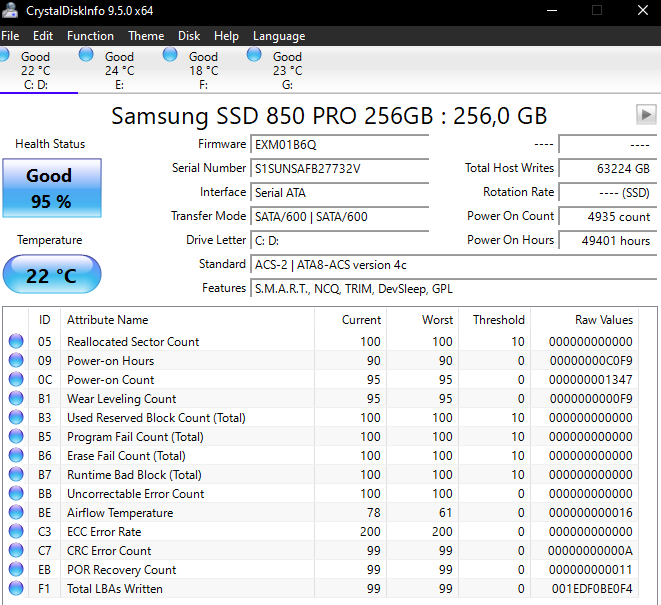Screen dimensions: 661x605
Task: Select the C: D: disk tab
Action: point(35,70)
